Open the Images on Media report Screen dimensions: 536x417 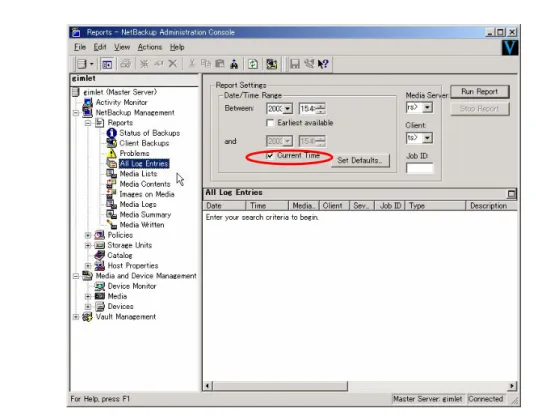point(147,194)
